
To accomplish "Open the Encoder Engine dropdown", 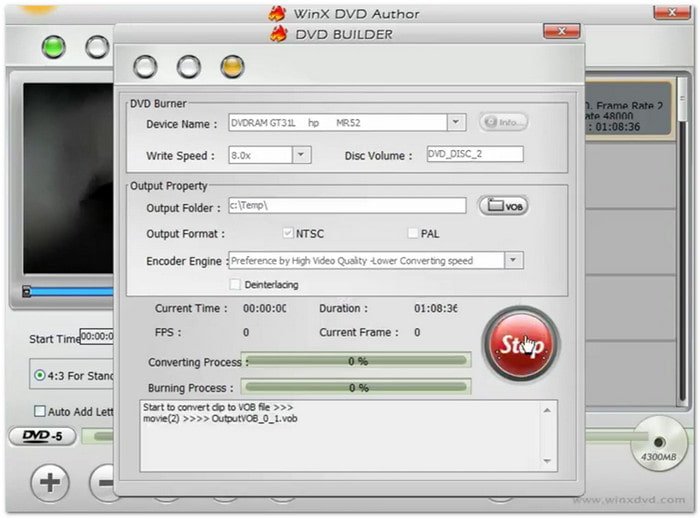I will [513, 260].
